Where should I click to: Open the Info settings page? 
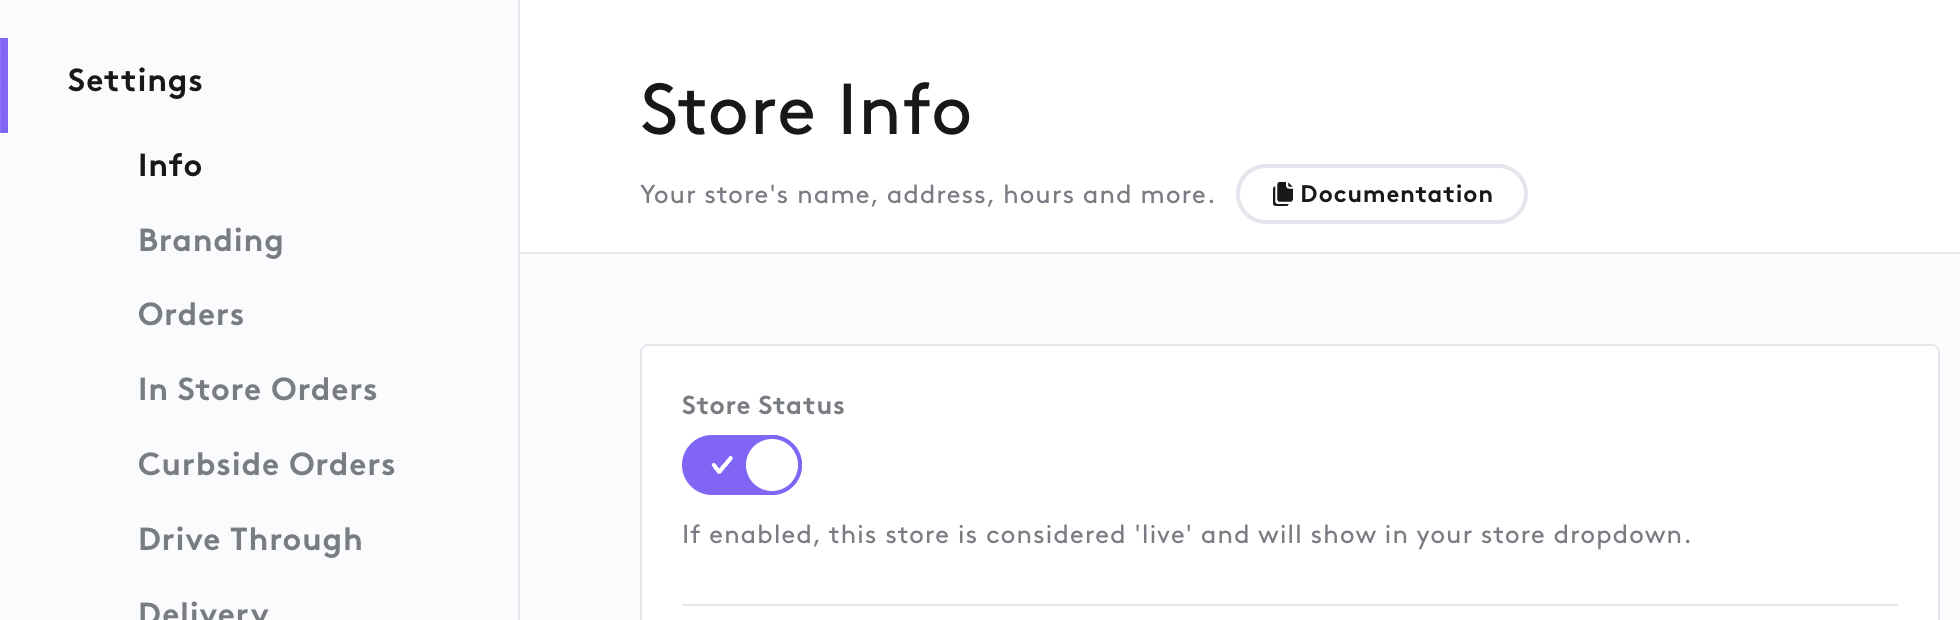170,165
